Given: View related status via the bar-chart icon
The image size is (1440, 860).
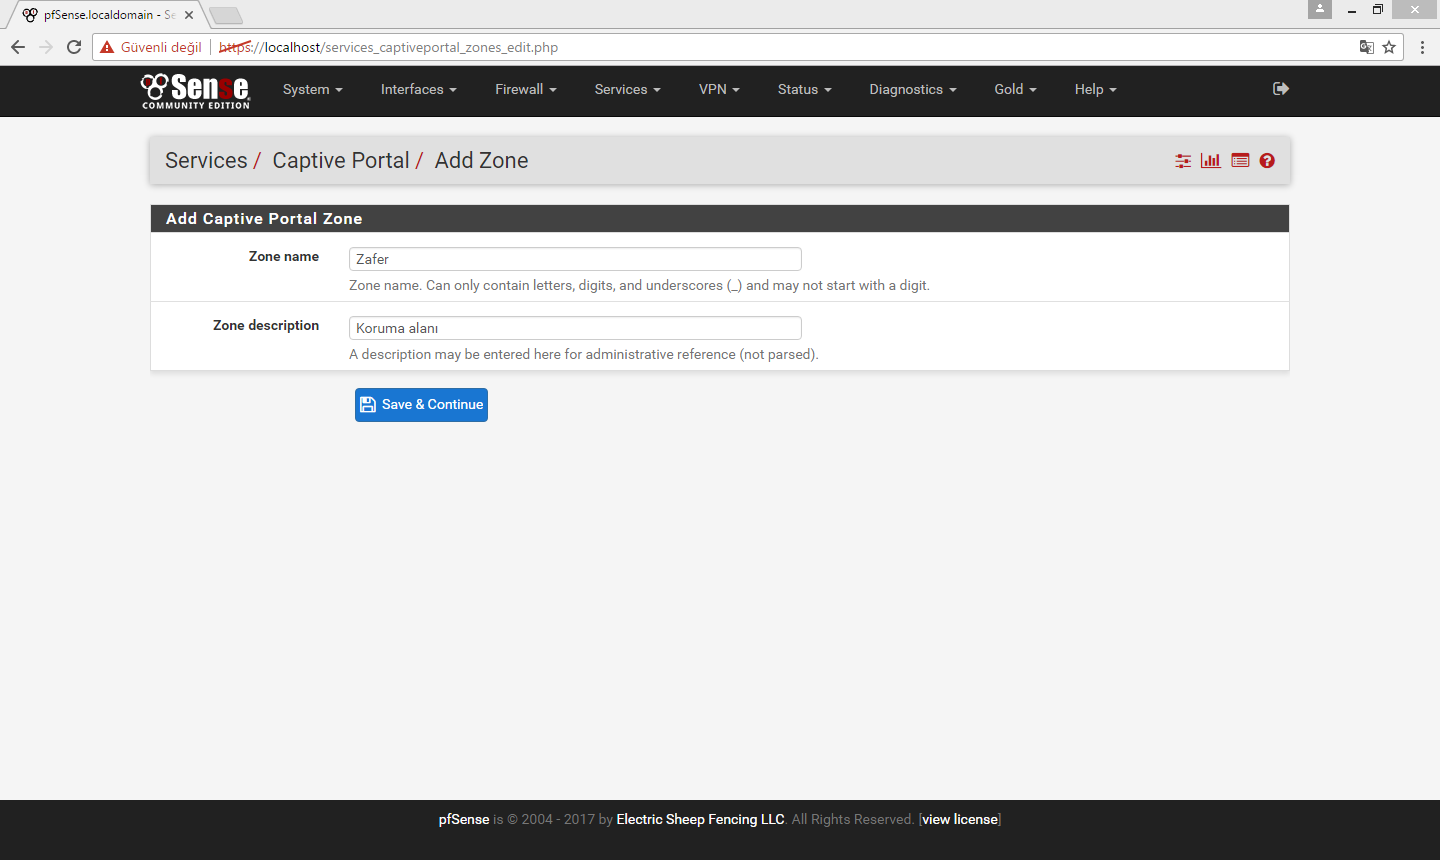Looking at the screenshot, I should tap(1211, 160).
